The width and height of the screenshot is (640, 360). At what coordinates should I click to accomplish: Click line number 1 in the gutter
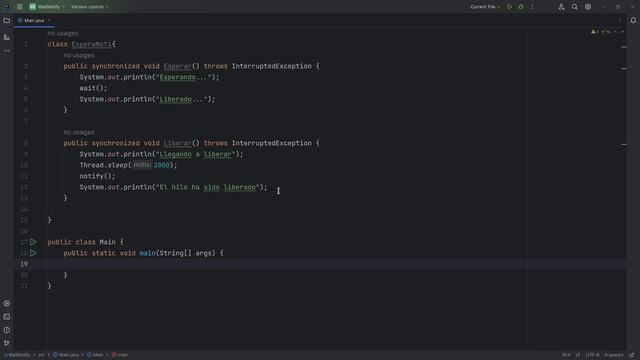(x=26, y=44)
